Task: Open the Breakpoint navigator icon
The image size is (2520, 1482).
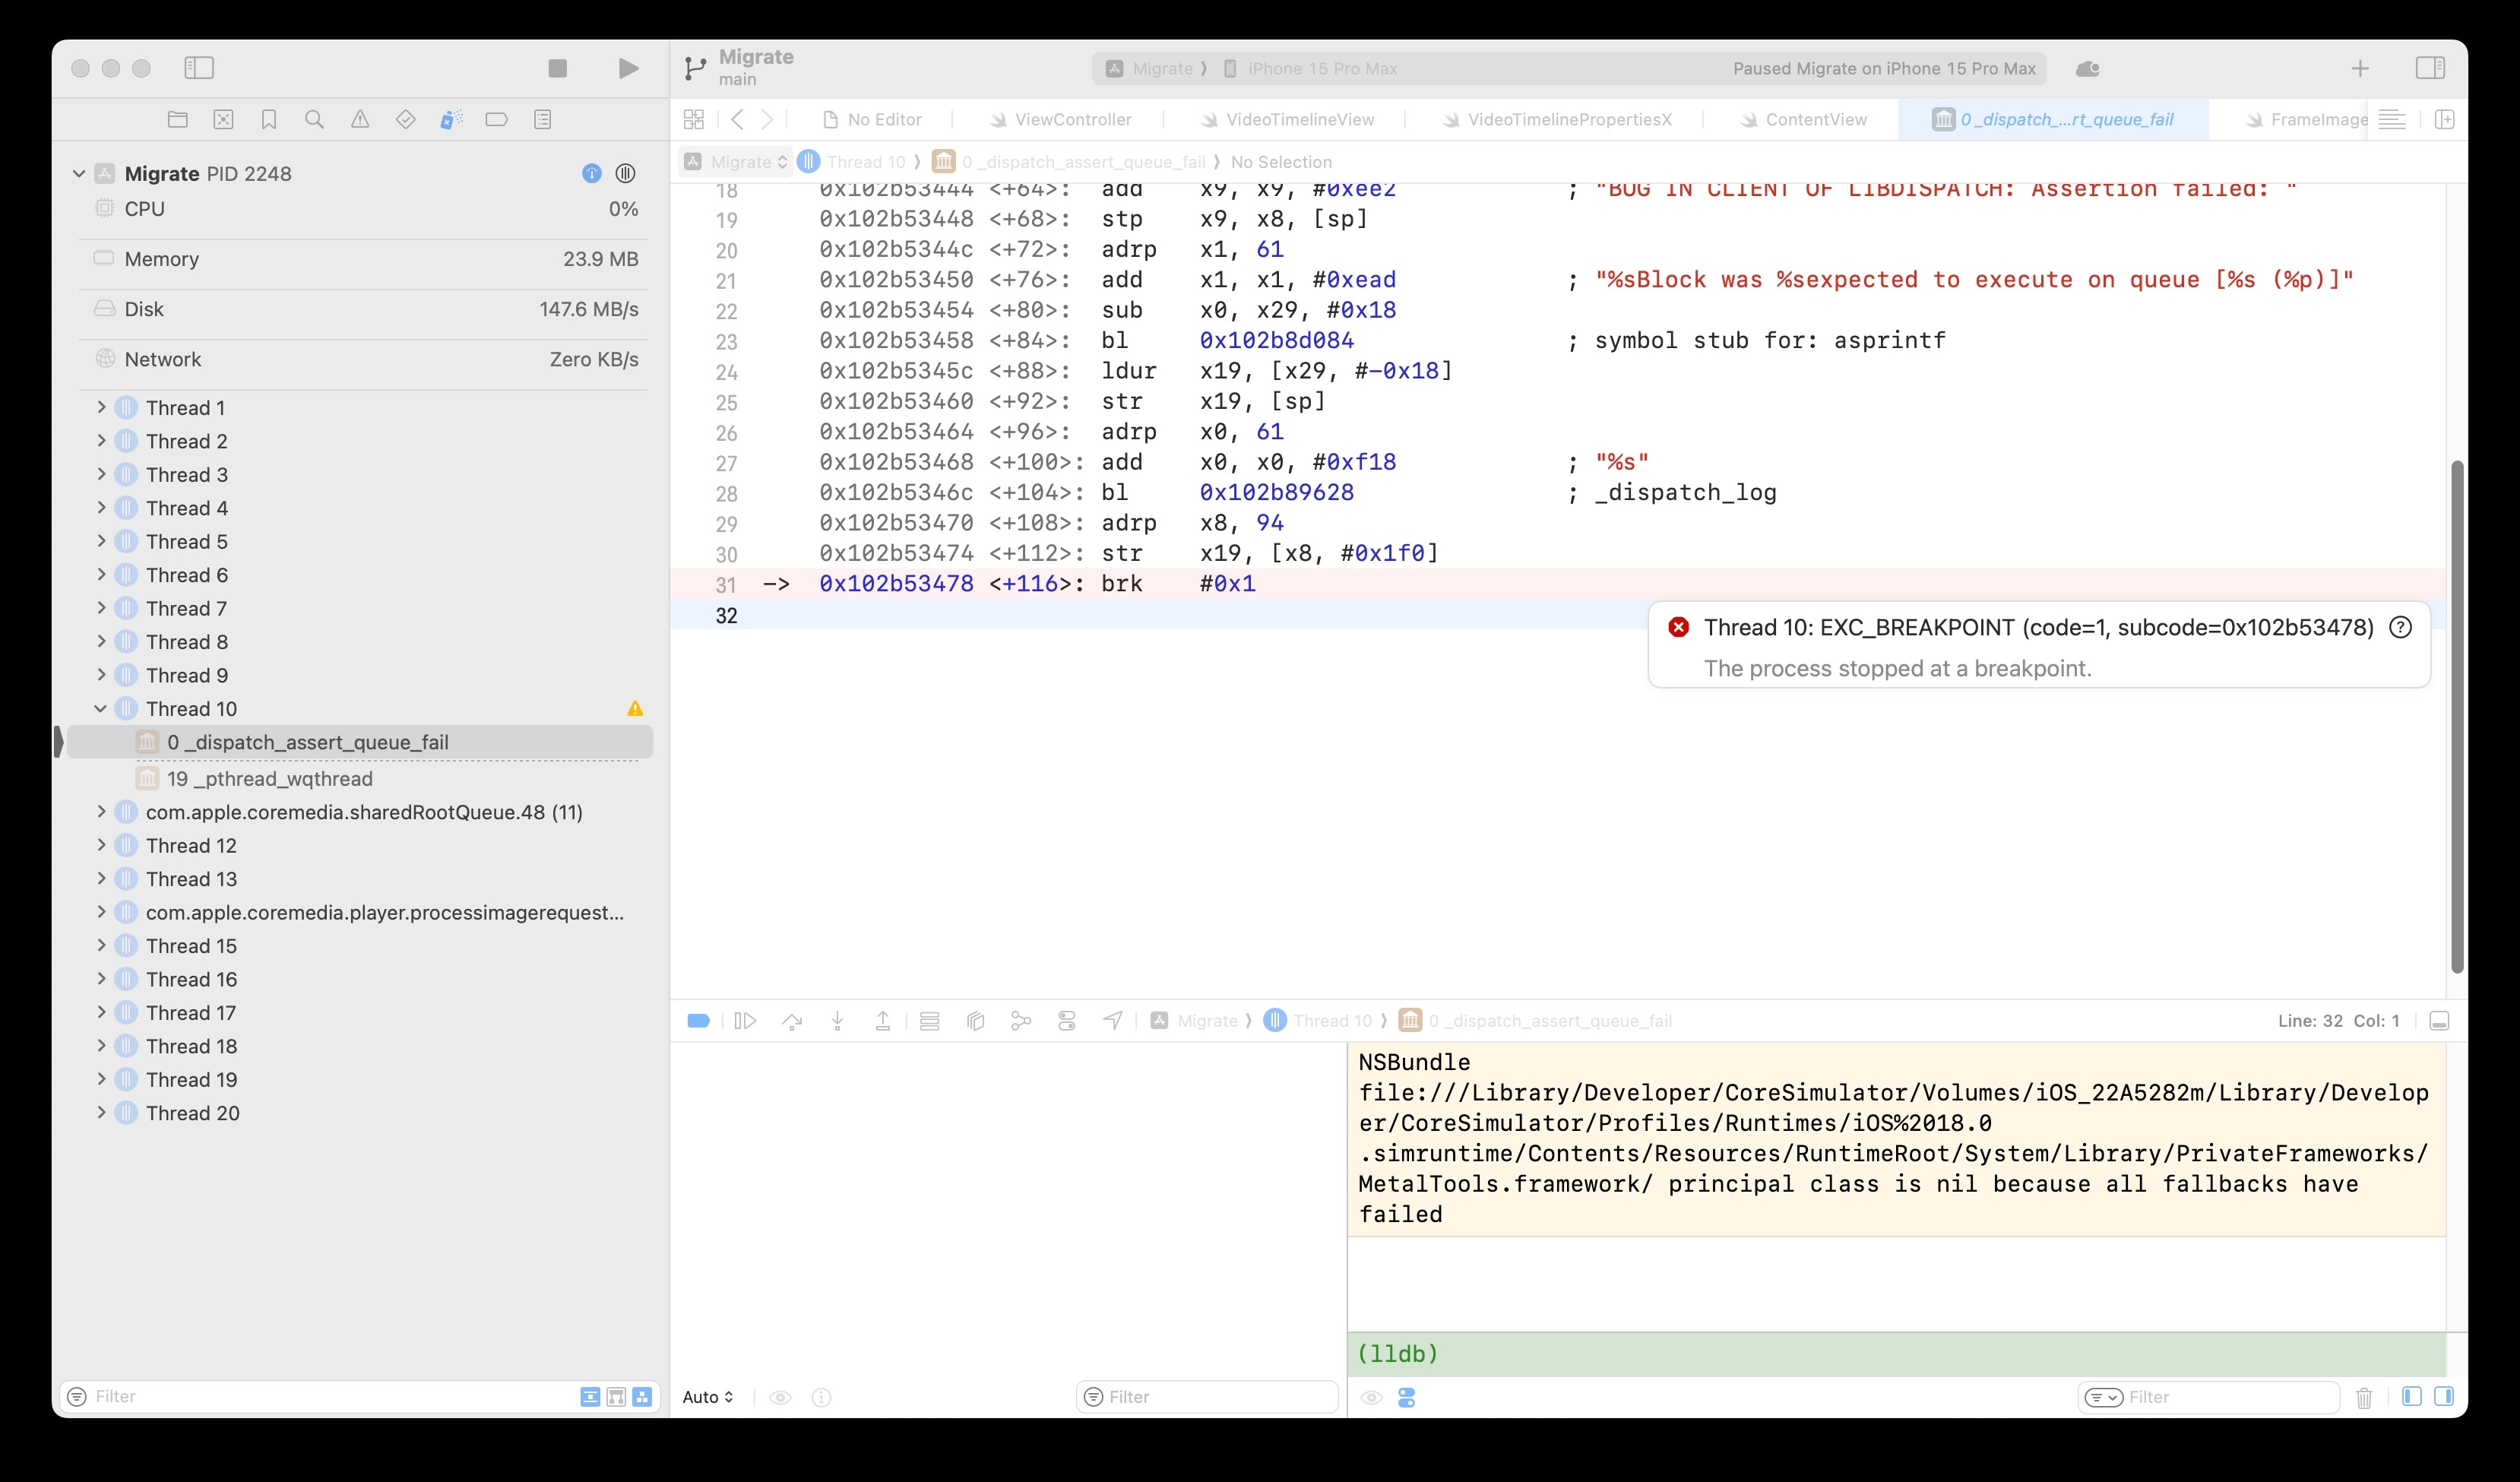Action: click(x=496, y=120)
